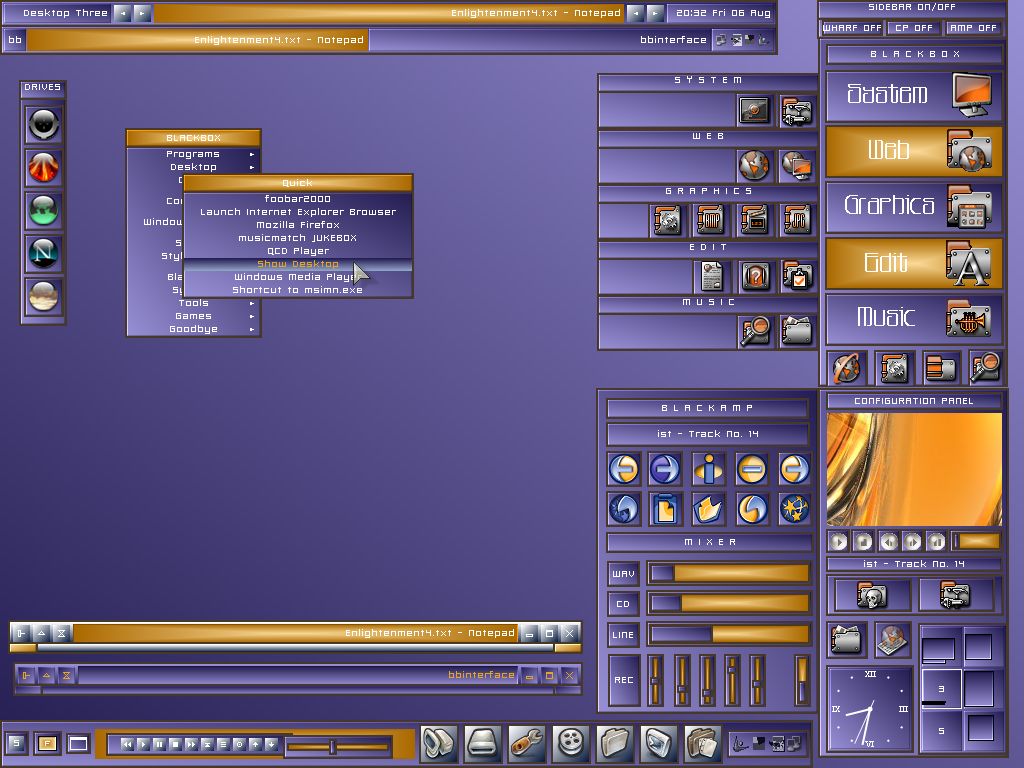Switch to bbinterface in the top taskbar

[x=541, y=40]
